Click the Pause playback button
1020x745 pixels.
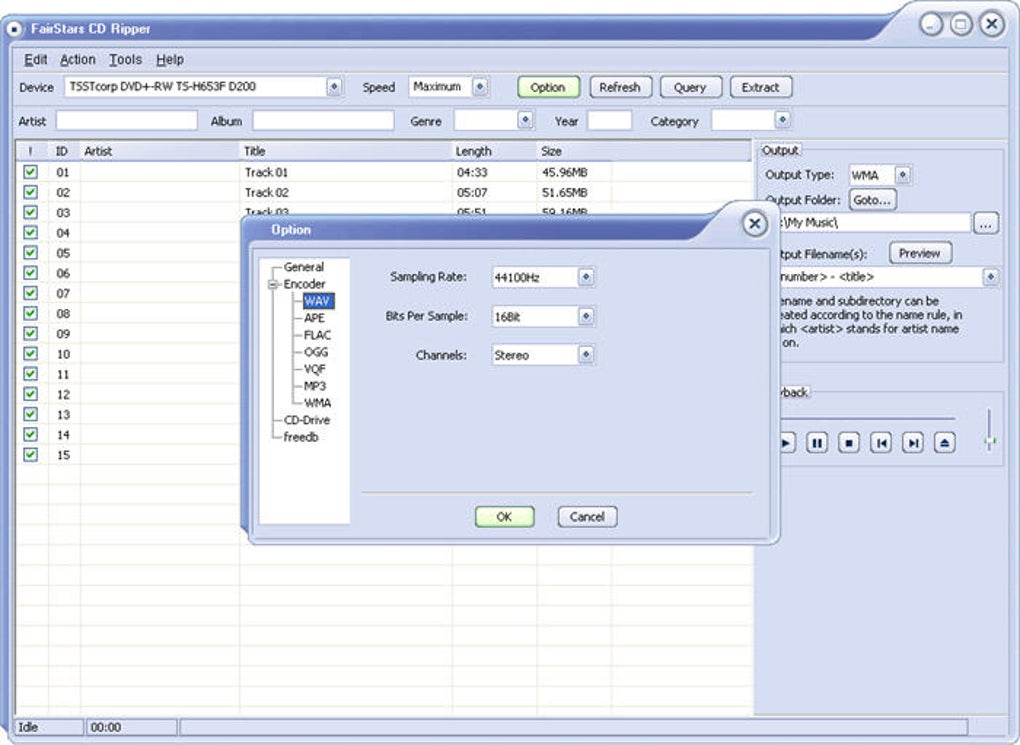coord(817,443)
